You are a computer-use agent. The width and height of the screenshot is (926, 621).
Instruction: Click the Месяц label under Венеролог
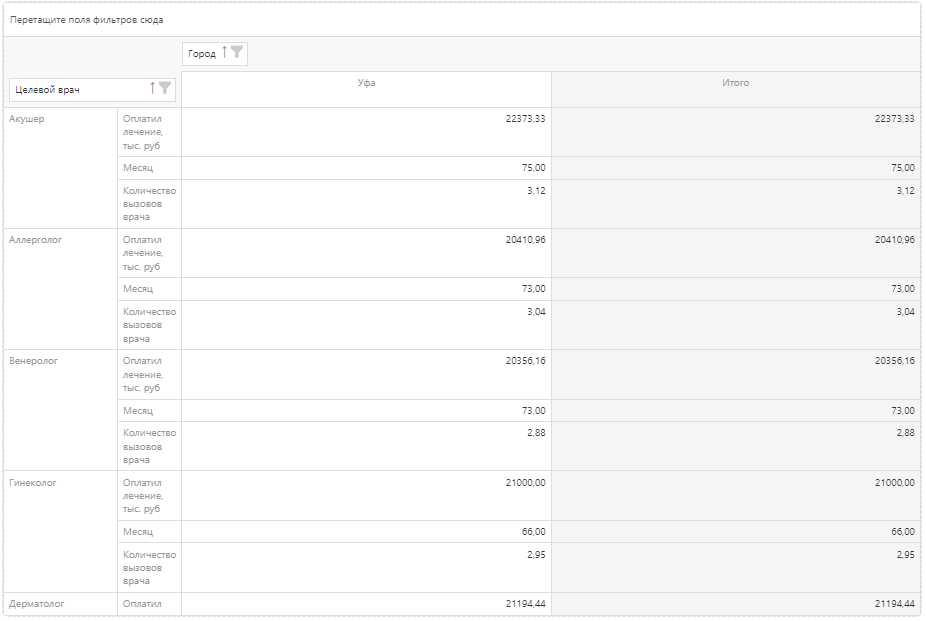pos(138,411)
